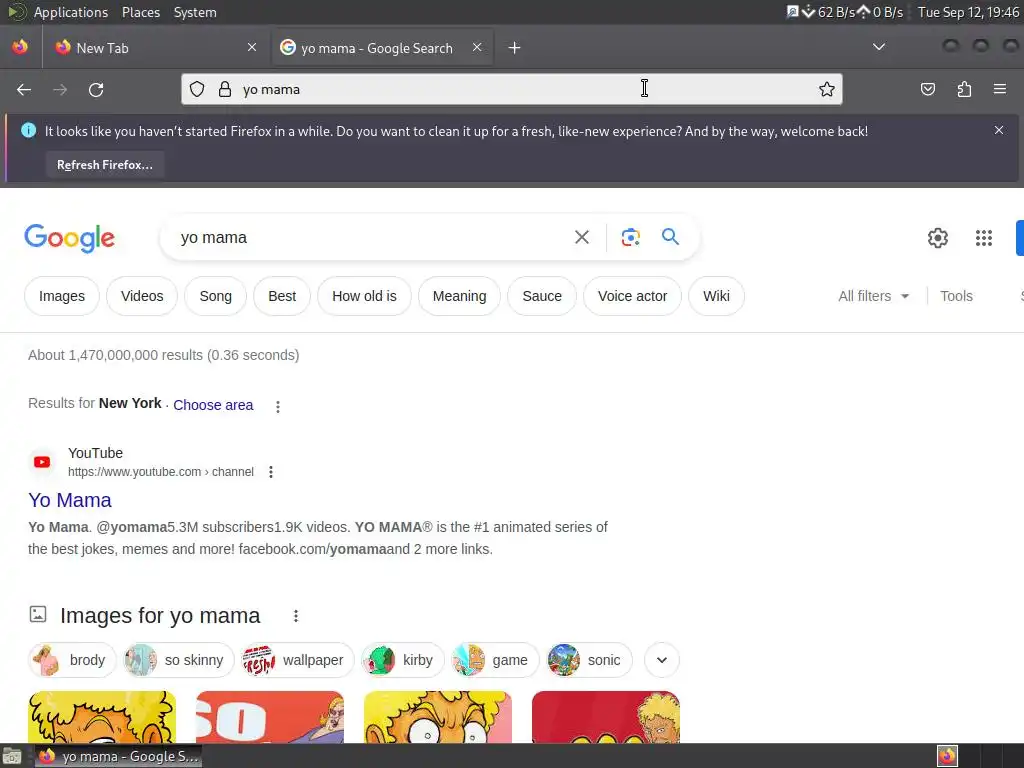This screenshot has height=768, width=1024.
Task: Click the Firefox icon in the tab bar
Action: 20,47
